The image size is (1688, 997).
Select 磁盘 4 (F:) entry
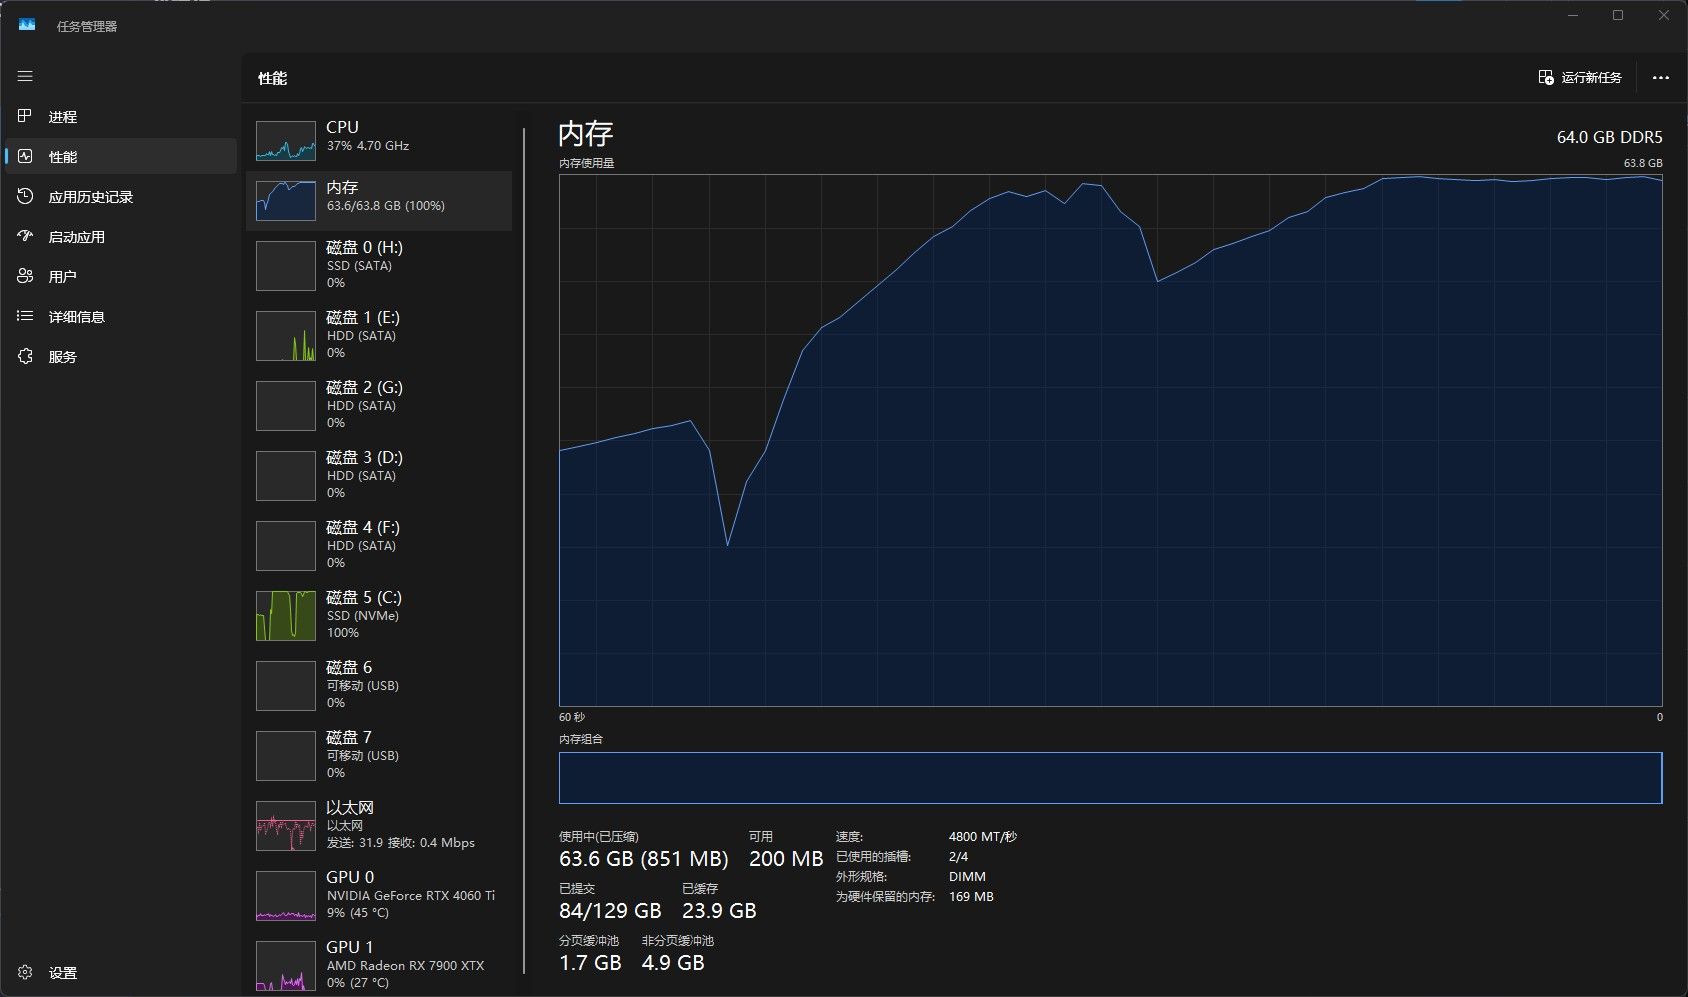(x=379, y=545)
